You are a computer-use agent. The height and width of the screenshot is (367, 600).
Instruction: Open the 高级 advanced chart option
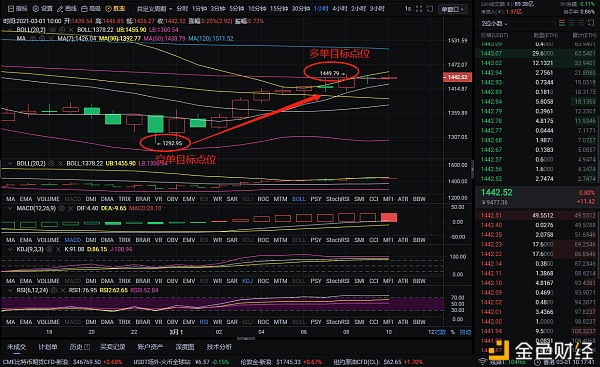[91, 8]
